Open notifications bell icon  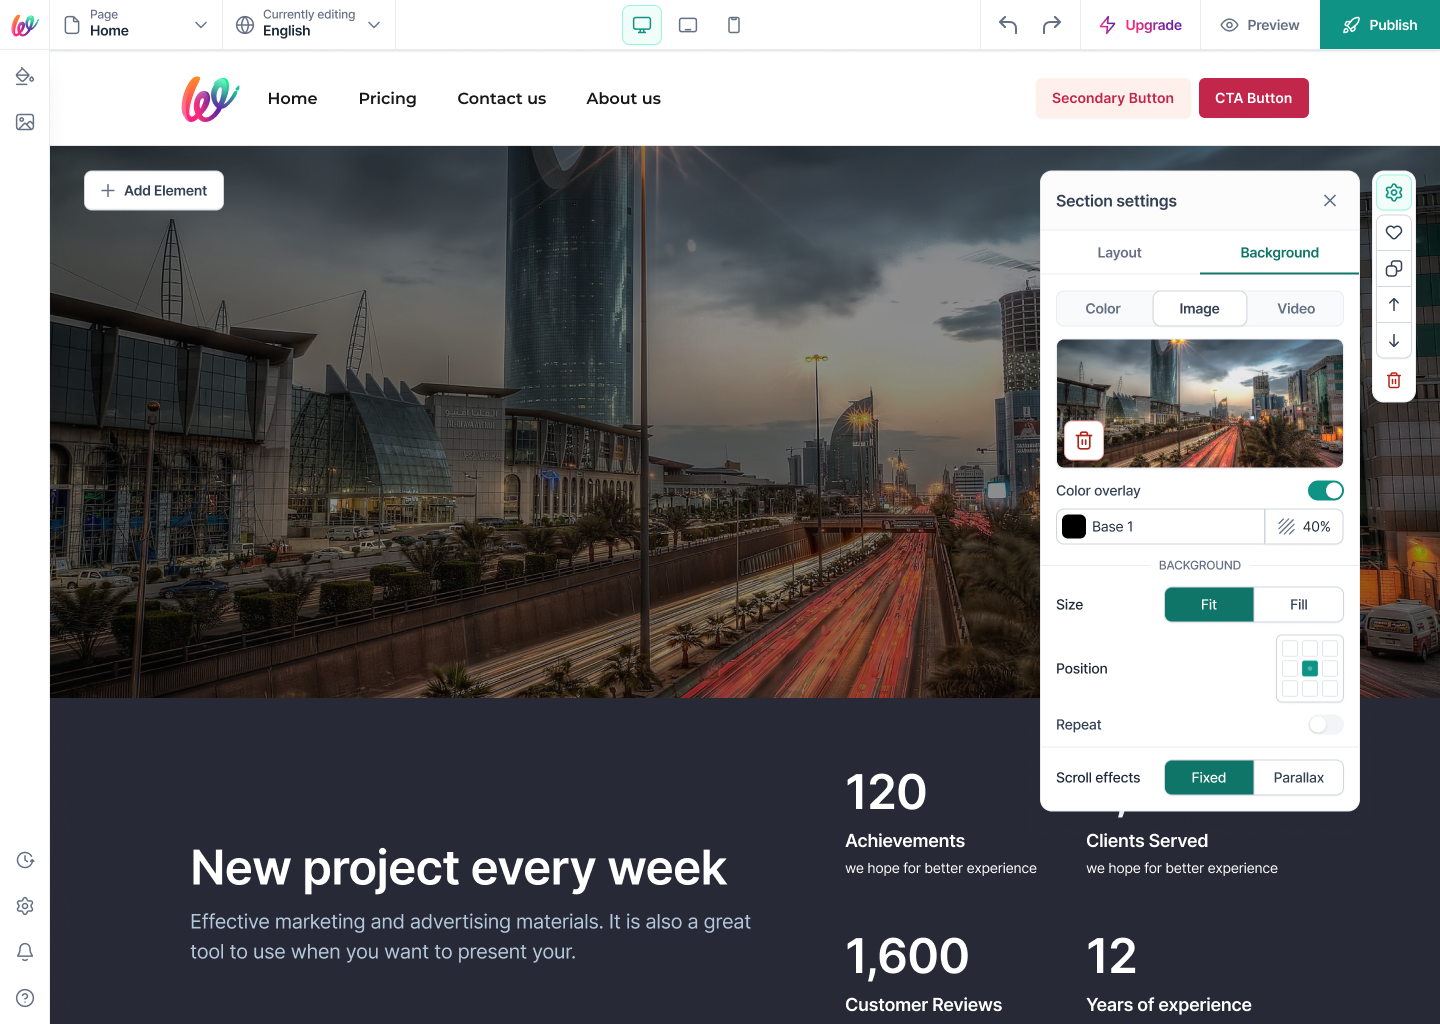[25, 952]
